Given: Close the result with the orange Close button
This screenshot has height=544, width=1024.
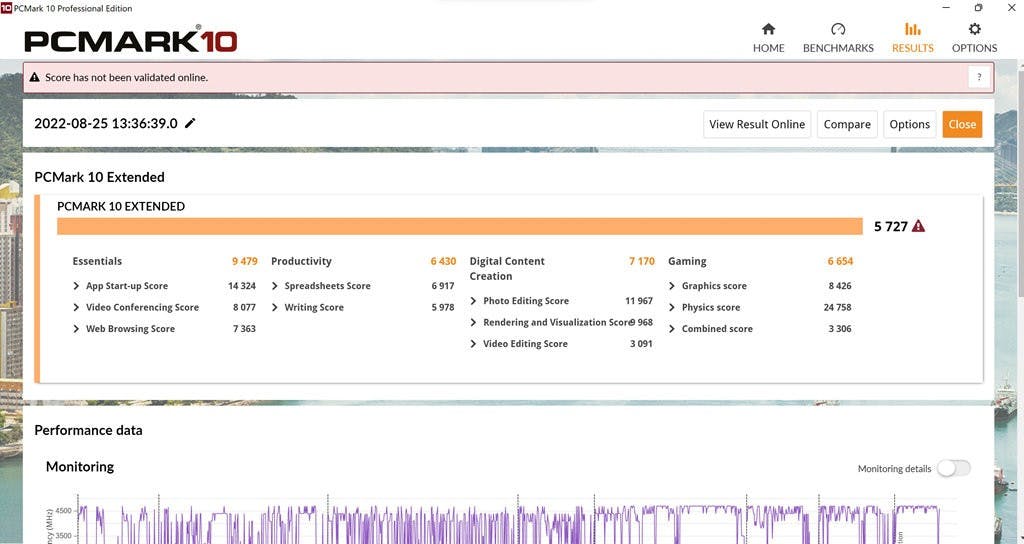Looking at the screenshot, I should tap(962, 124).
